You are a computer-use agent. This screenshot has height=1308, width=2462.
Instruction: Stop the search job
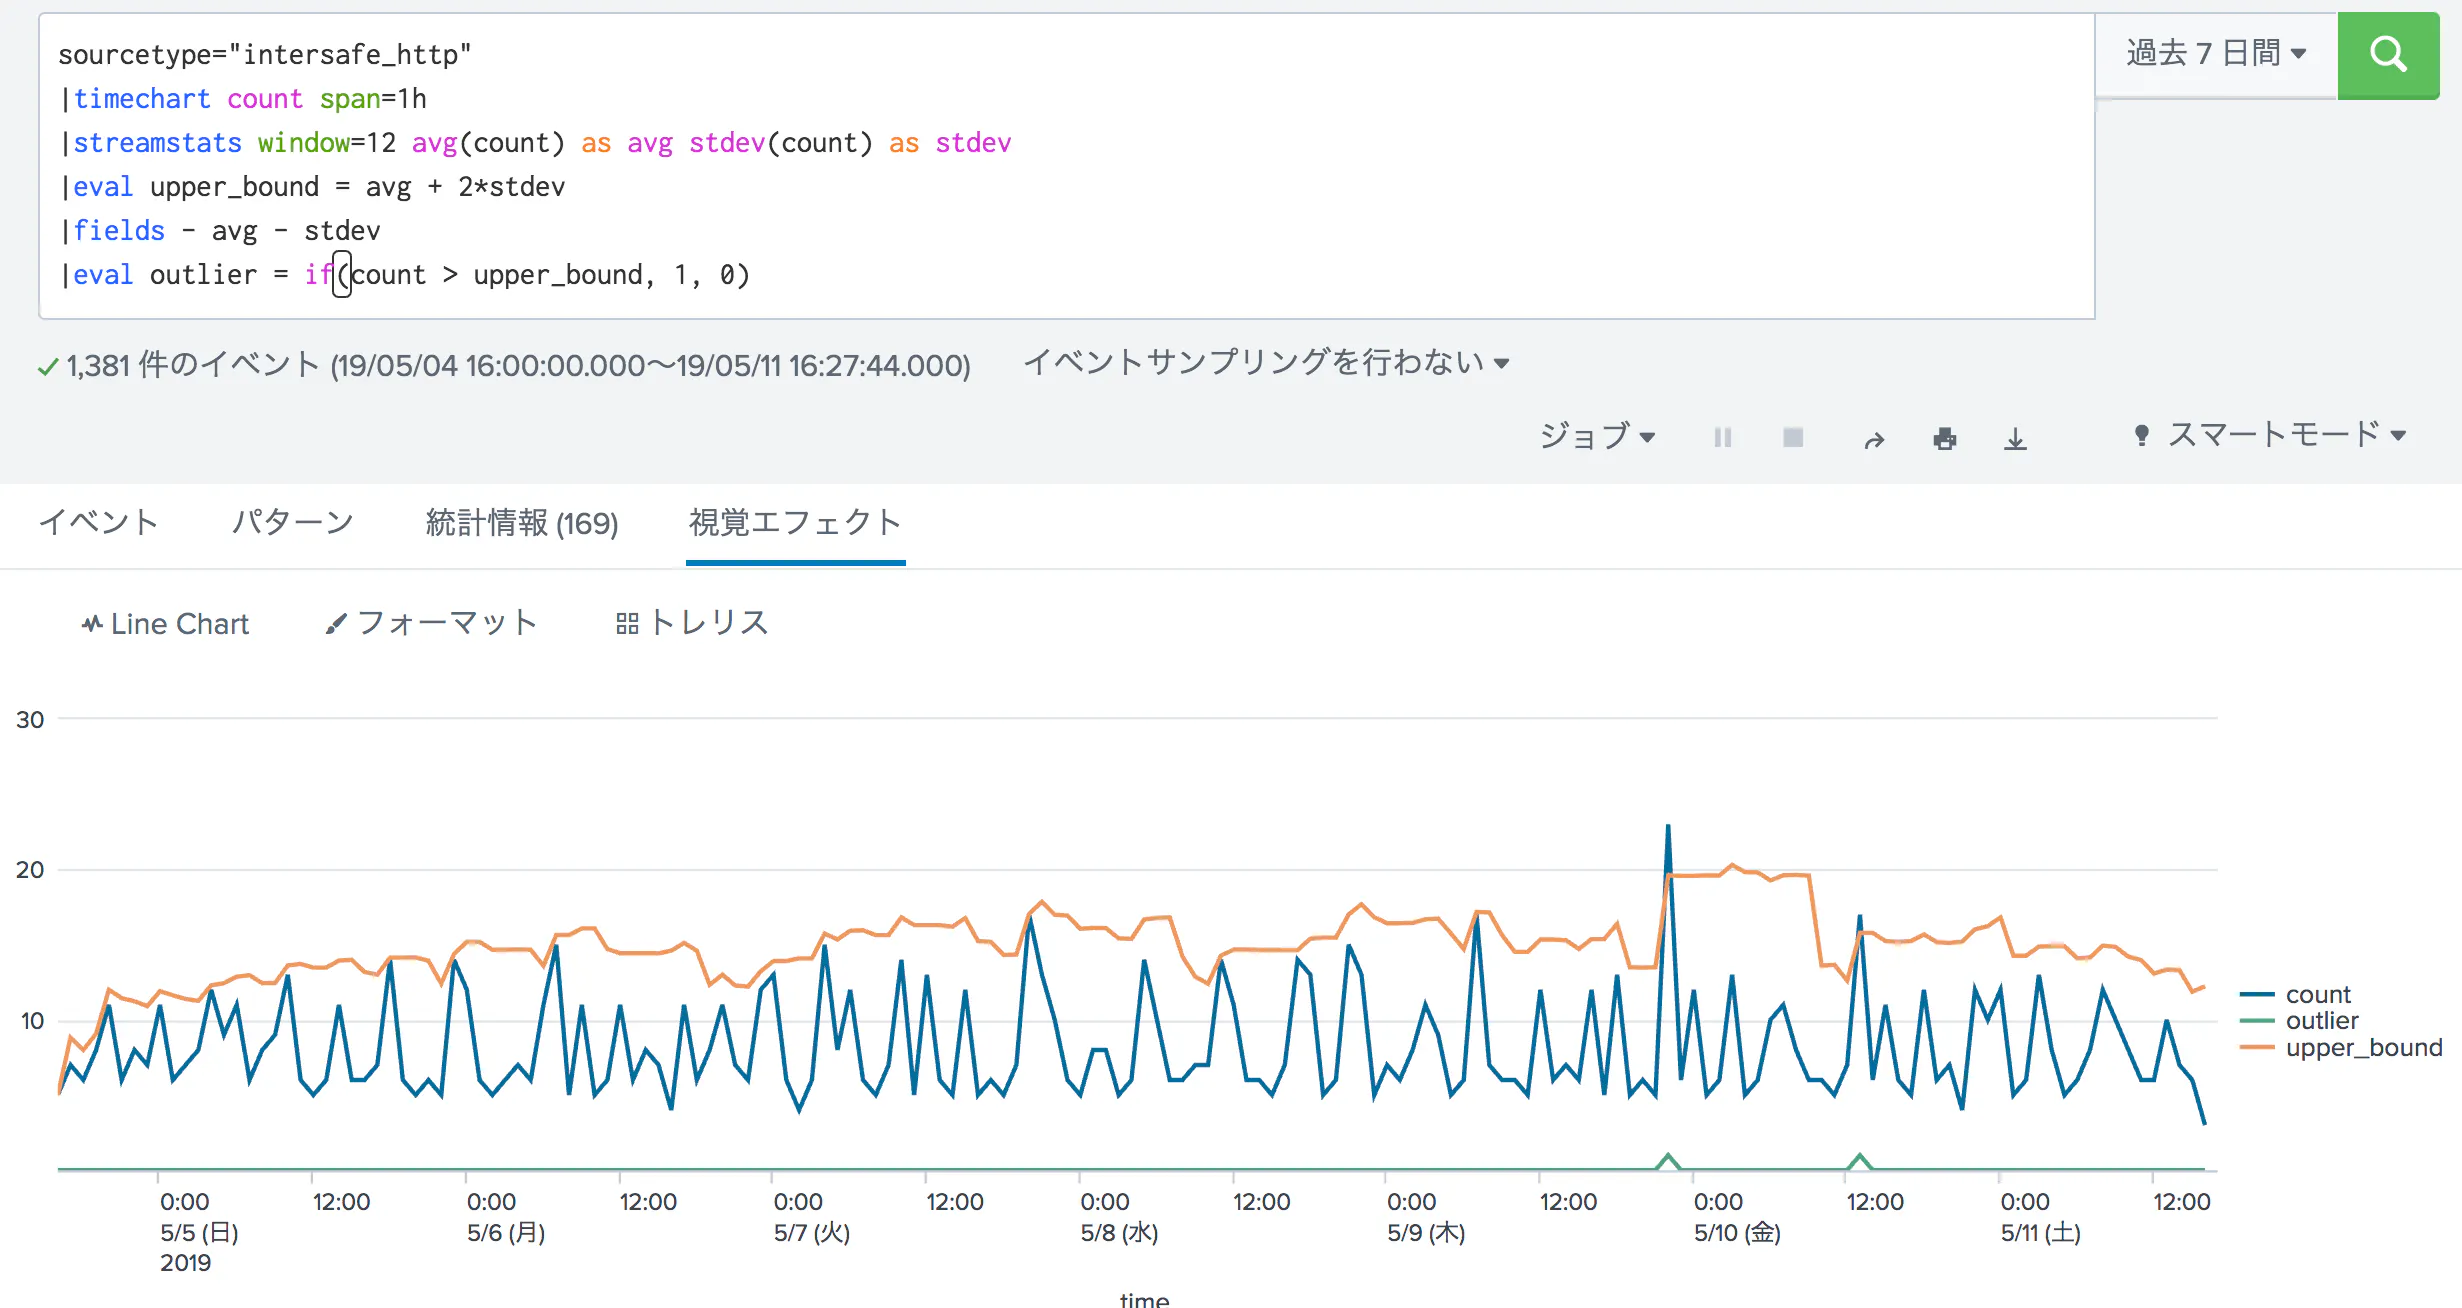click(1793, 437)
